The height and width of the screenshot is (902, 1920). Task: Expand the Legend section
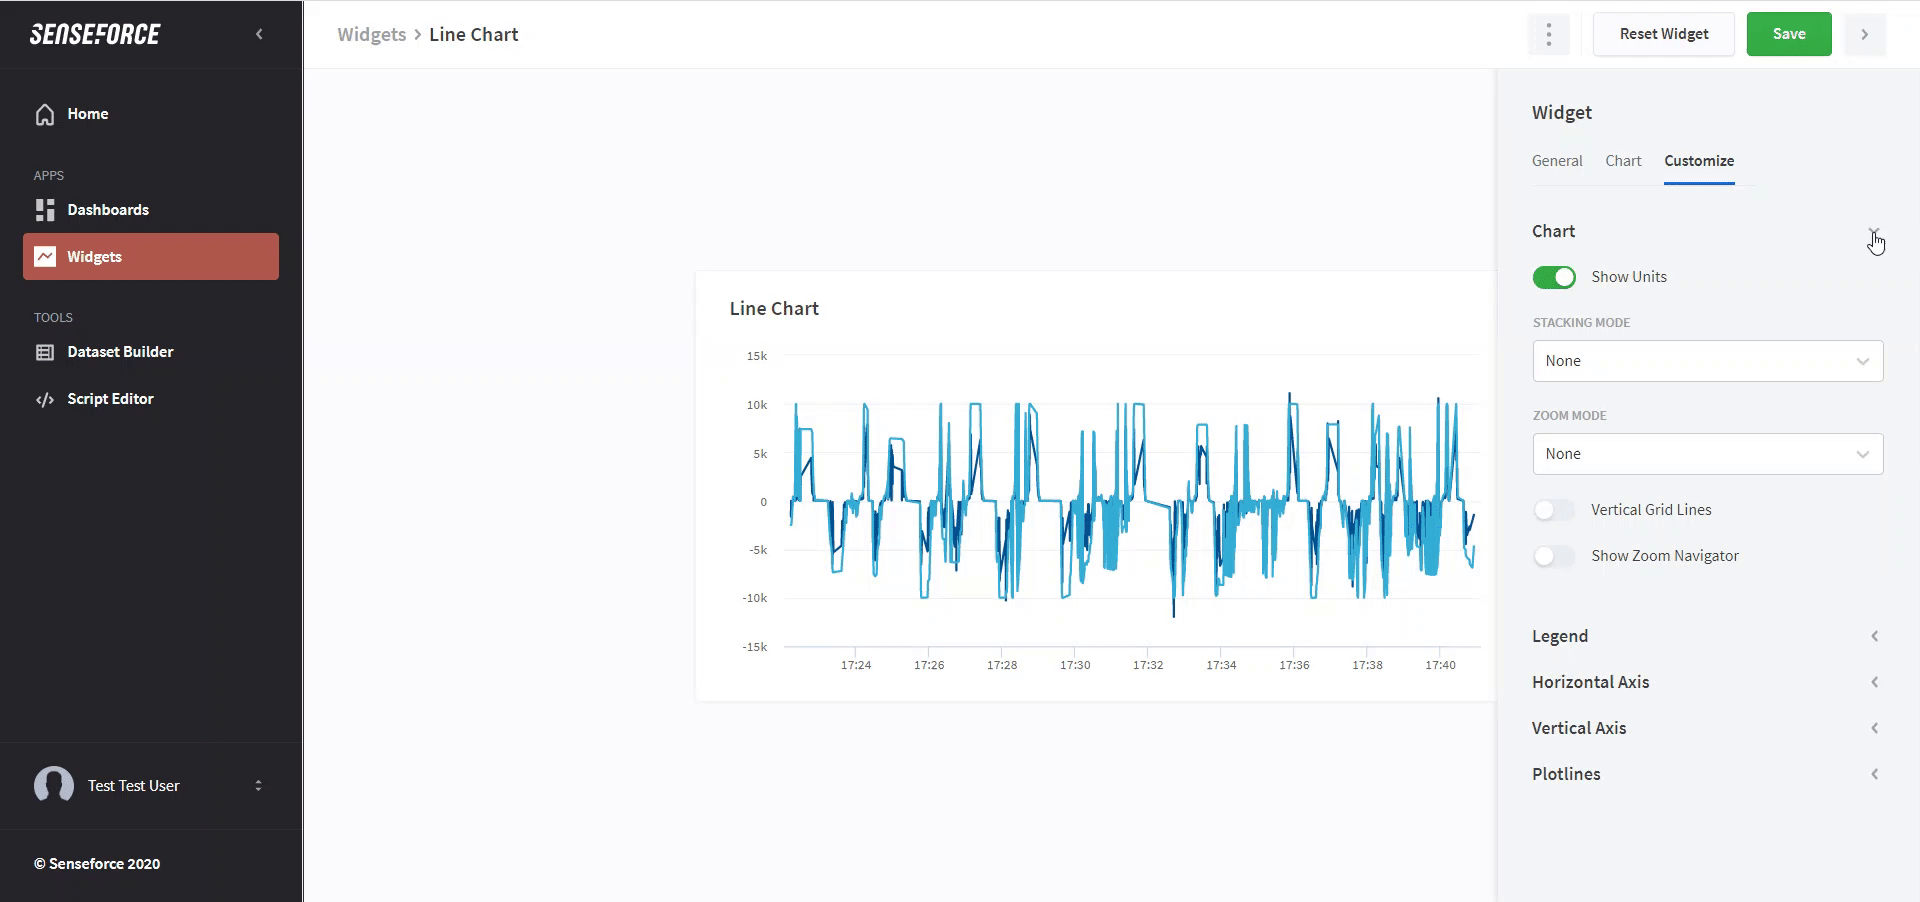[1874, 636]
